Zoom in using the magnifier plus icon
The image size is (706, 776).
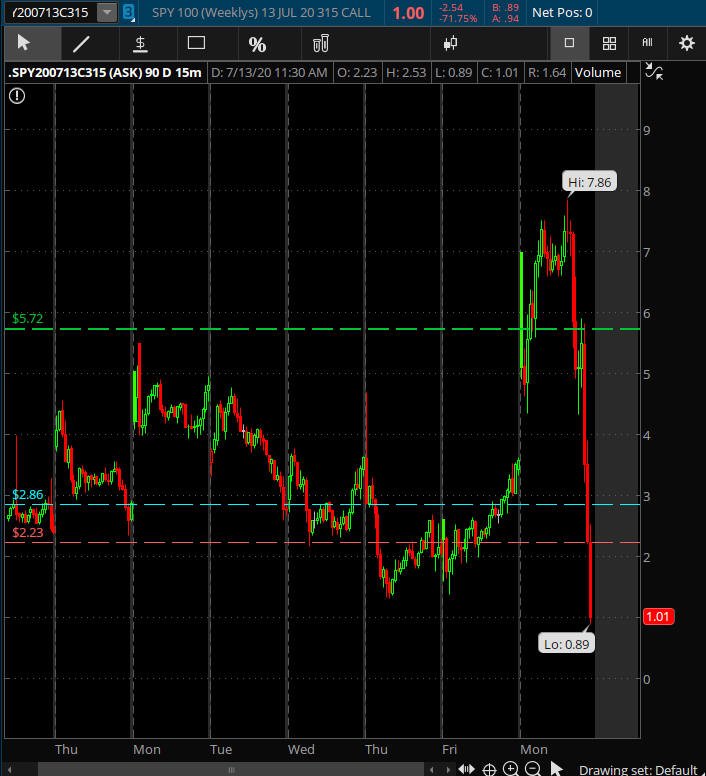click(x=511, y=769)
